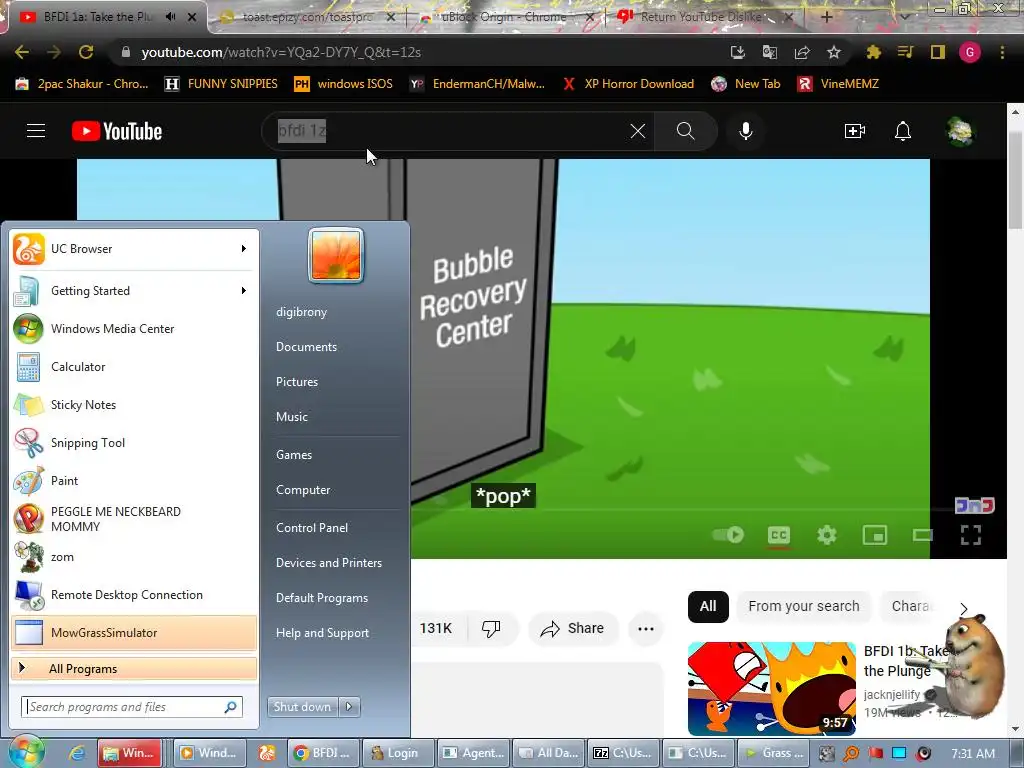
Task: Switch player to theater mode
Action: point(923,536)
